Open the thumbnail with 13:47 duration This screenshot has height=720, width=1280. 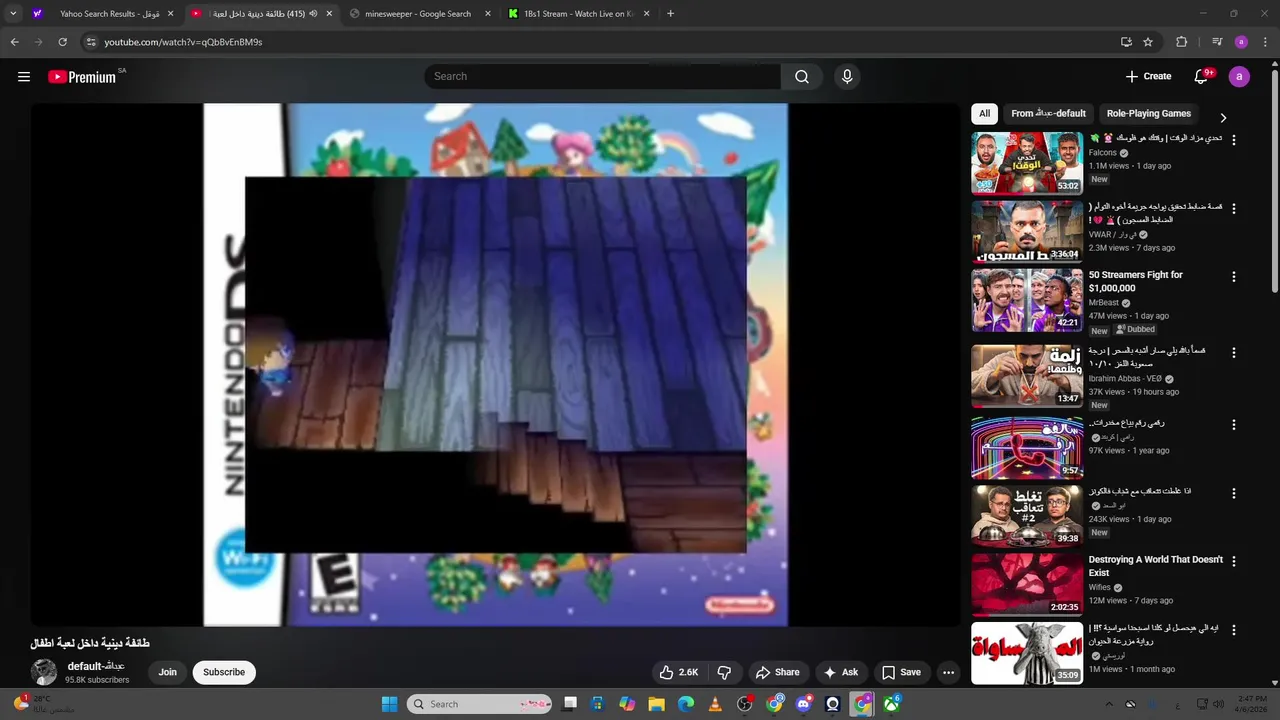click(1027, 376)
